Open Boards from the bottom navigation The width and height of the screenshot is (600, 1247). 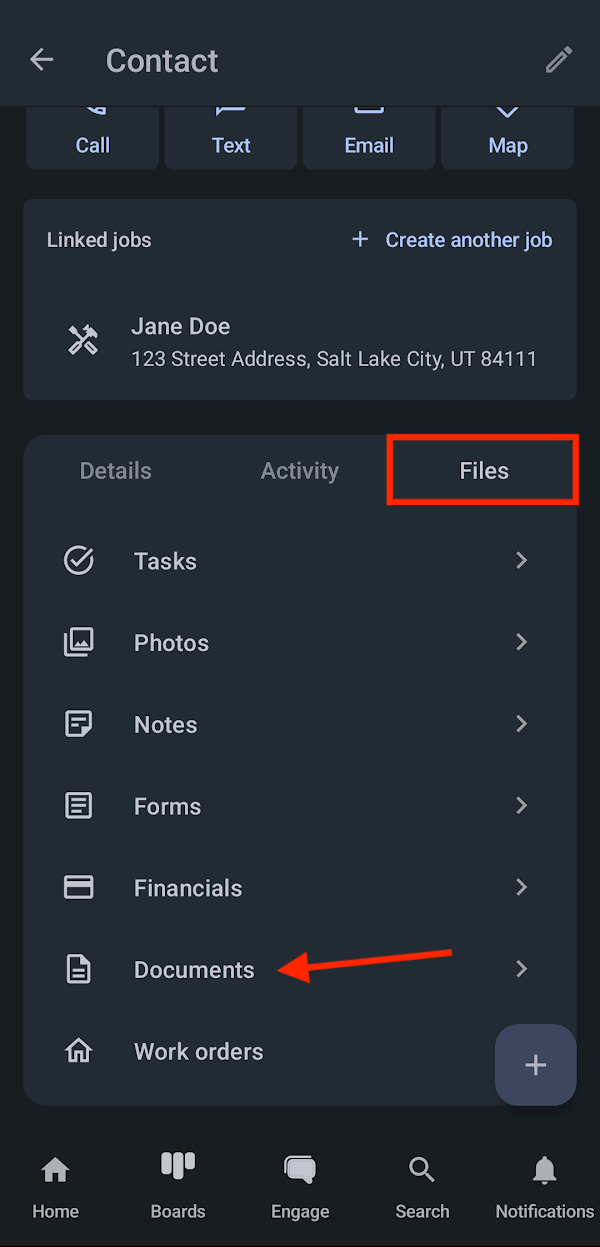point(177,1185)
